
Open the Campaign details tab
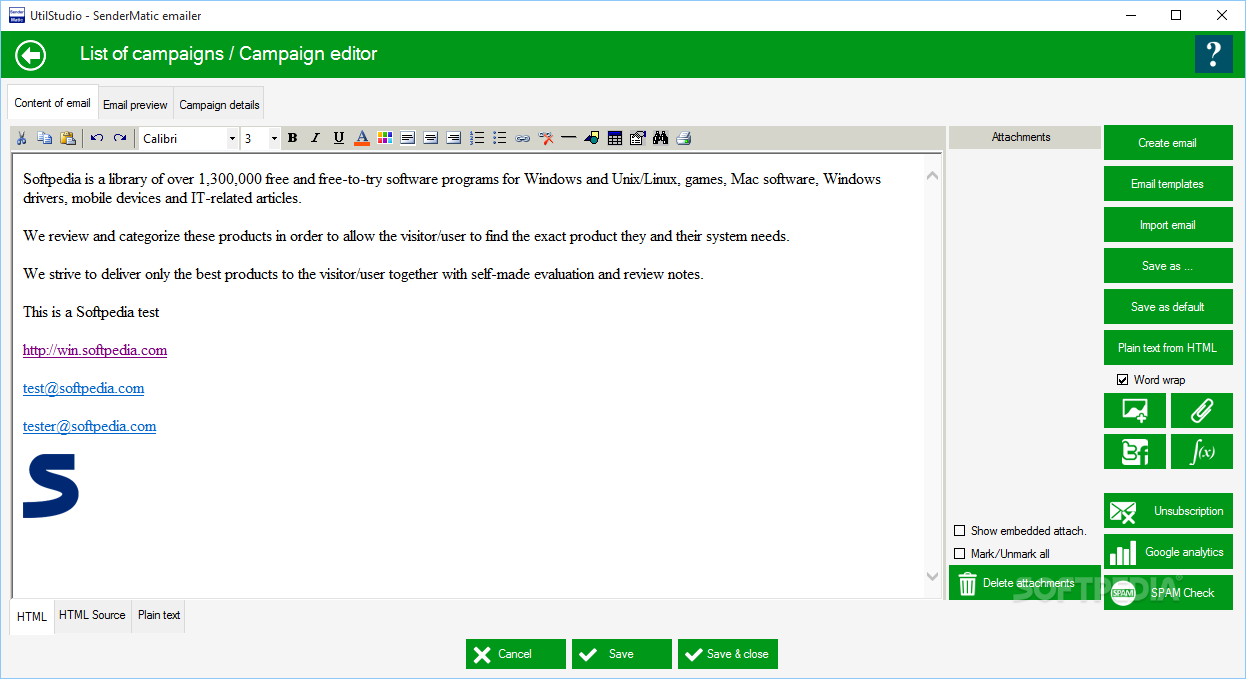pyautogui.click(x=219, y=104)
